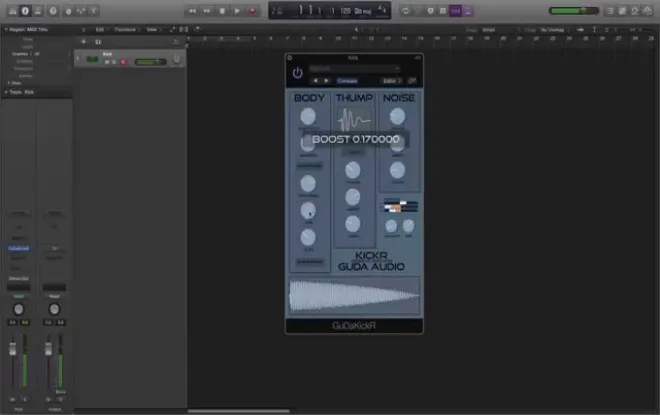
Task: Click the waveform zoom icon
Action: tap(580, 30)
